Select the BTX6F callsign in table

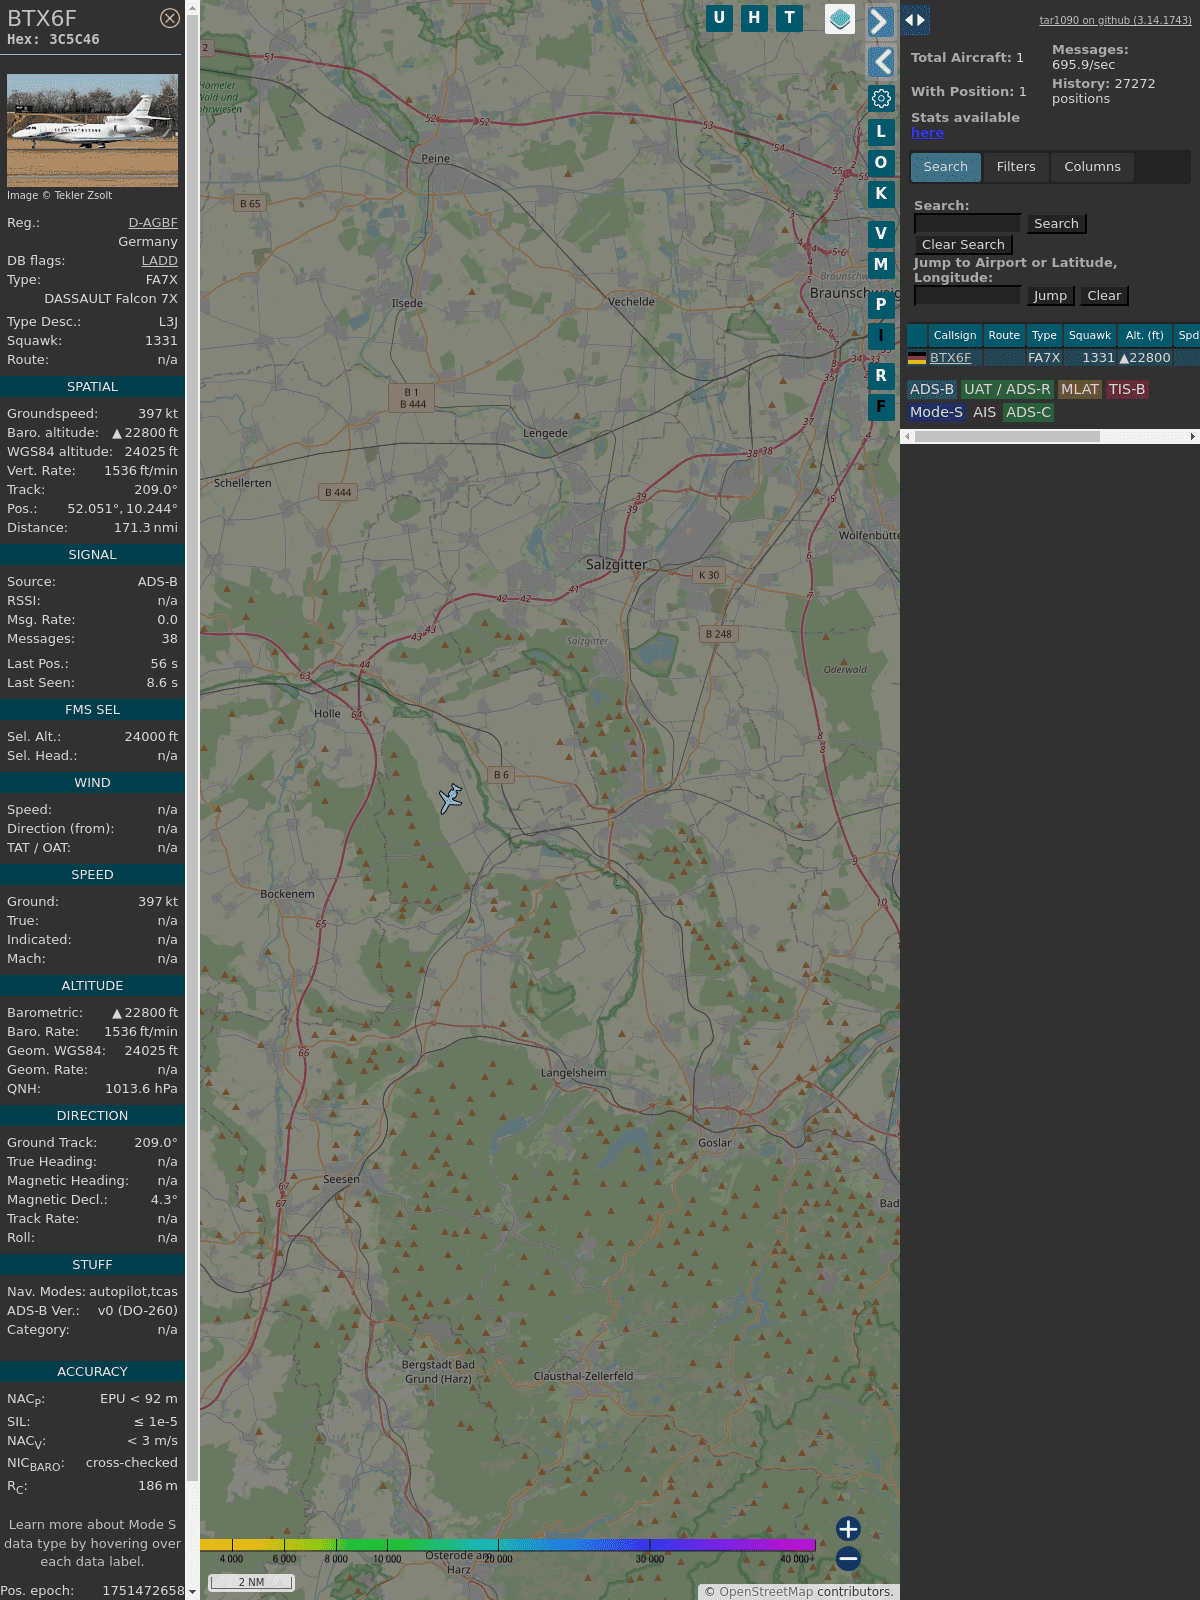click(x=951, y=358)
